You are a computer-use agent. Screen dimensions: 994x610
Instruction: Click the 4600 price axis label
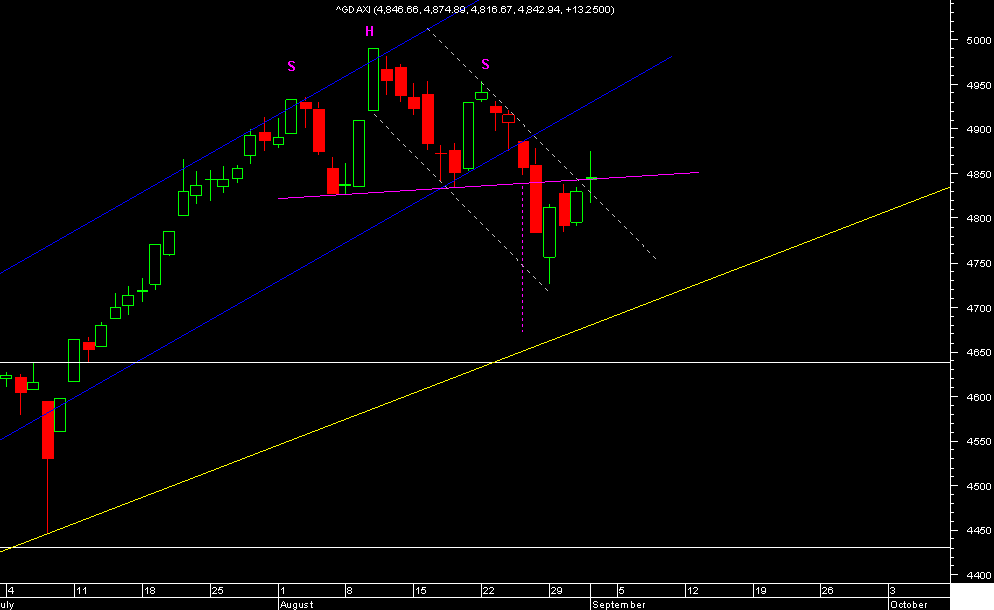[x=979, y=397]
